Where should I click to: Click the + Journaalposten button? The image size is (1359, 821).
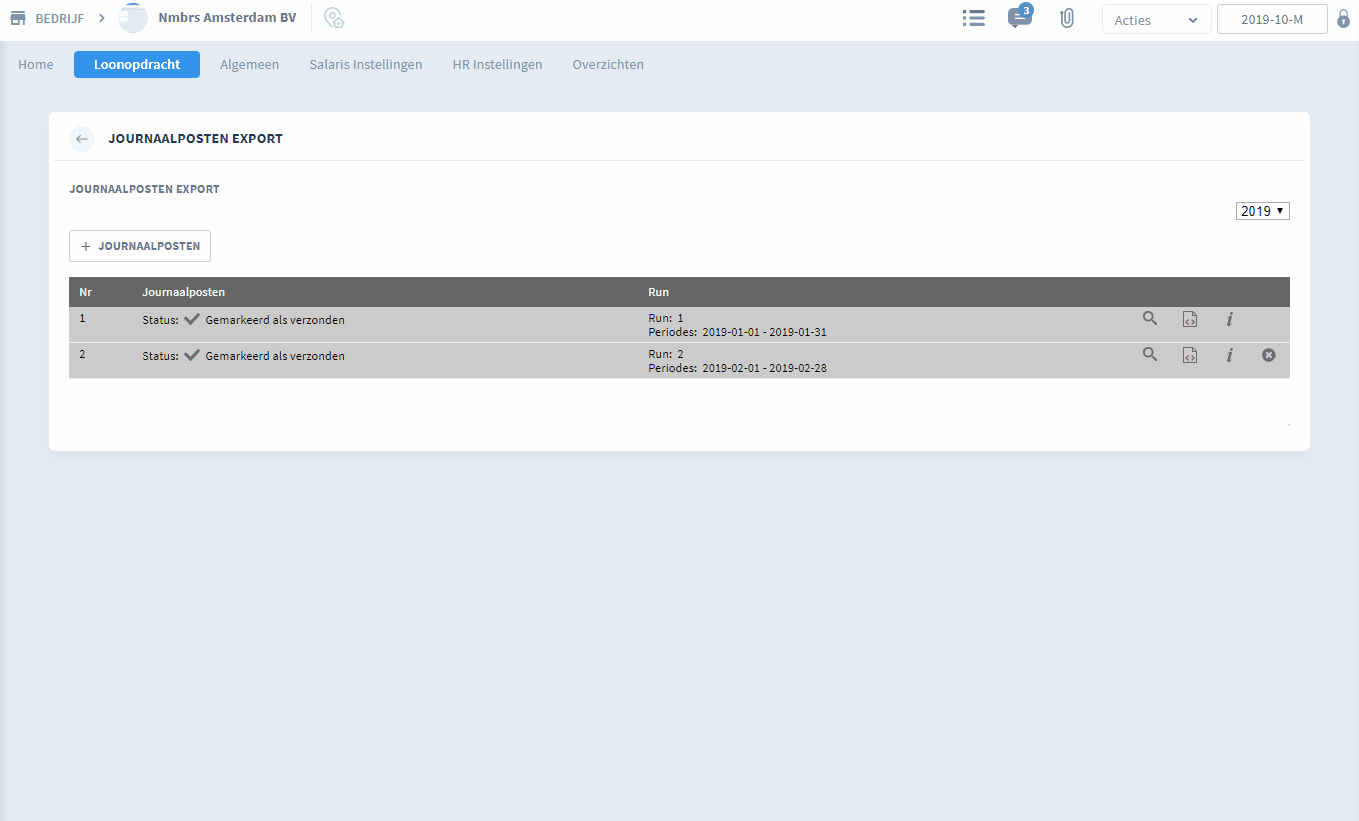140,246
